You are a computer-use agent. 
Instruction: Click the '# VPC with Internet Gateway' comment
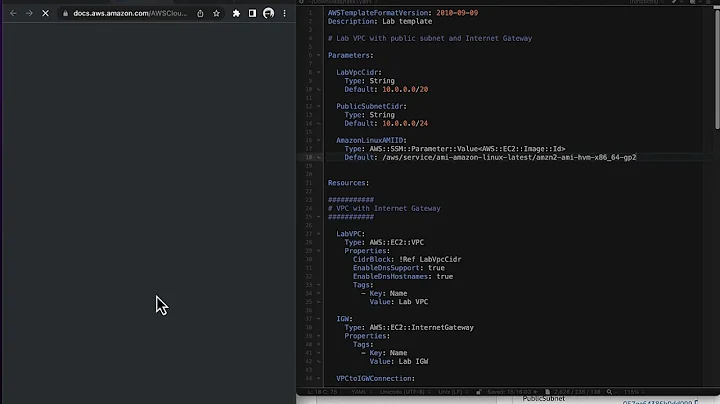[384, 208]
